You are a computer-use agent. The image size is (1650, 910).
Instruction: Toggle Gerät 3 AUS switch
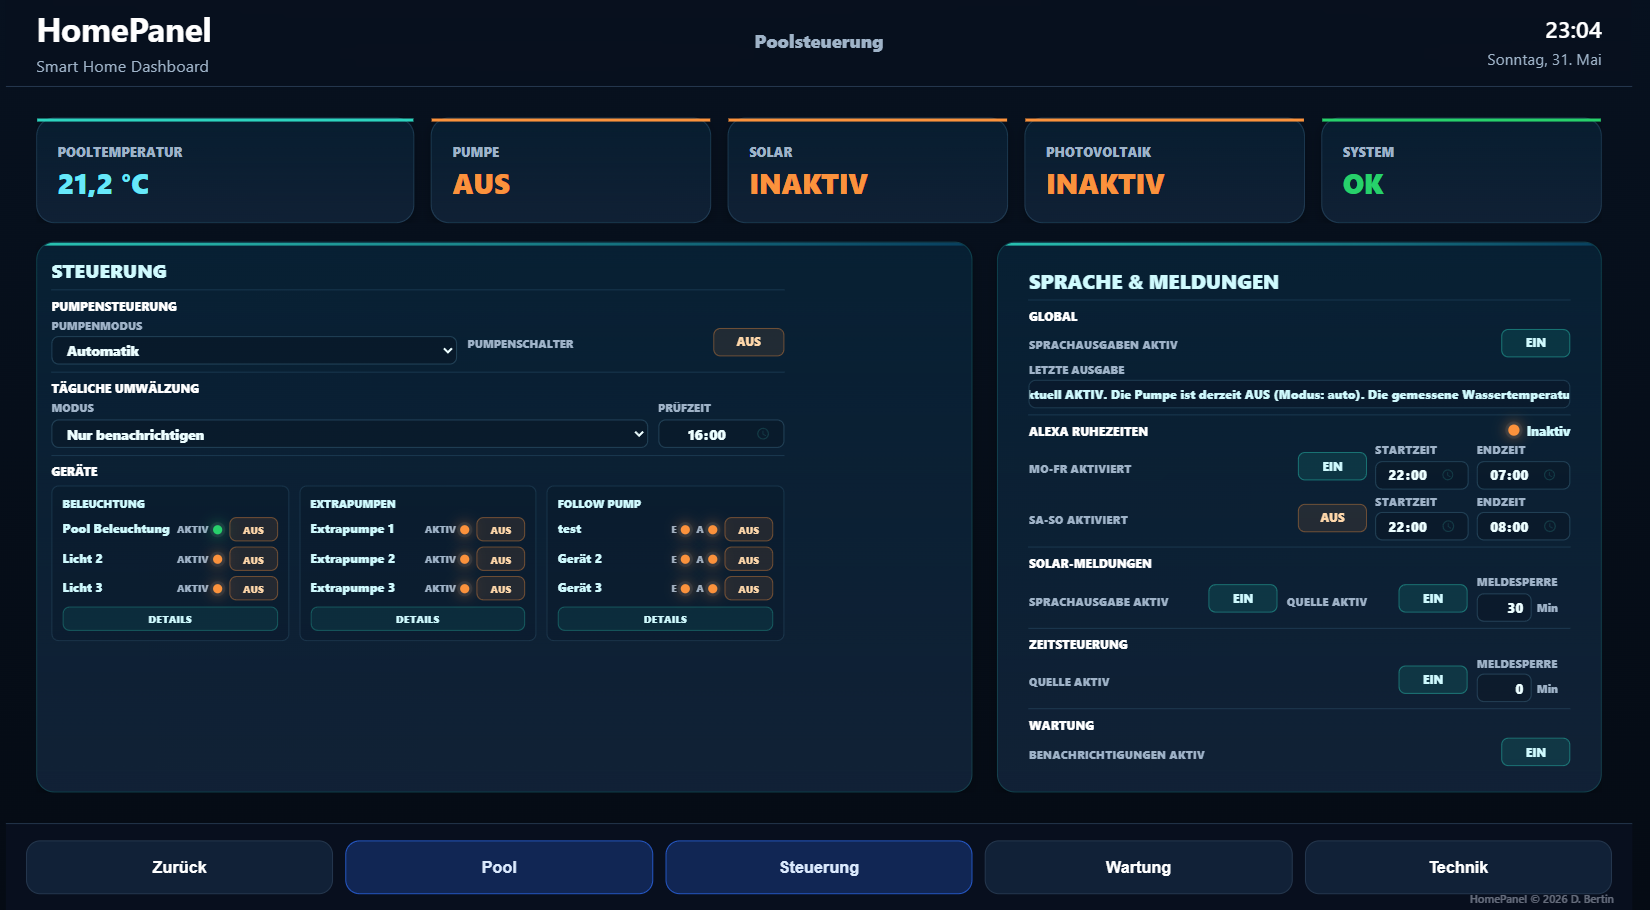(x=748, y=589)
